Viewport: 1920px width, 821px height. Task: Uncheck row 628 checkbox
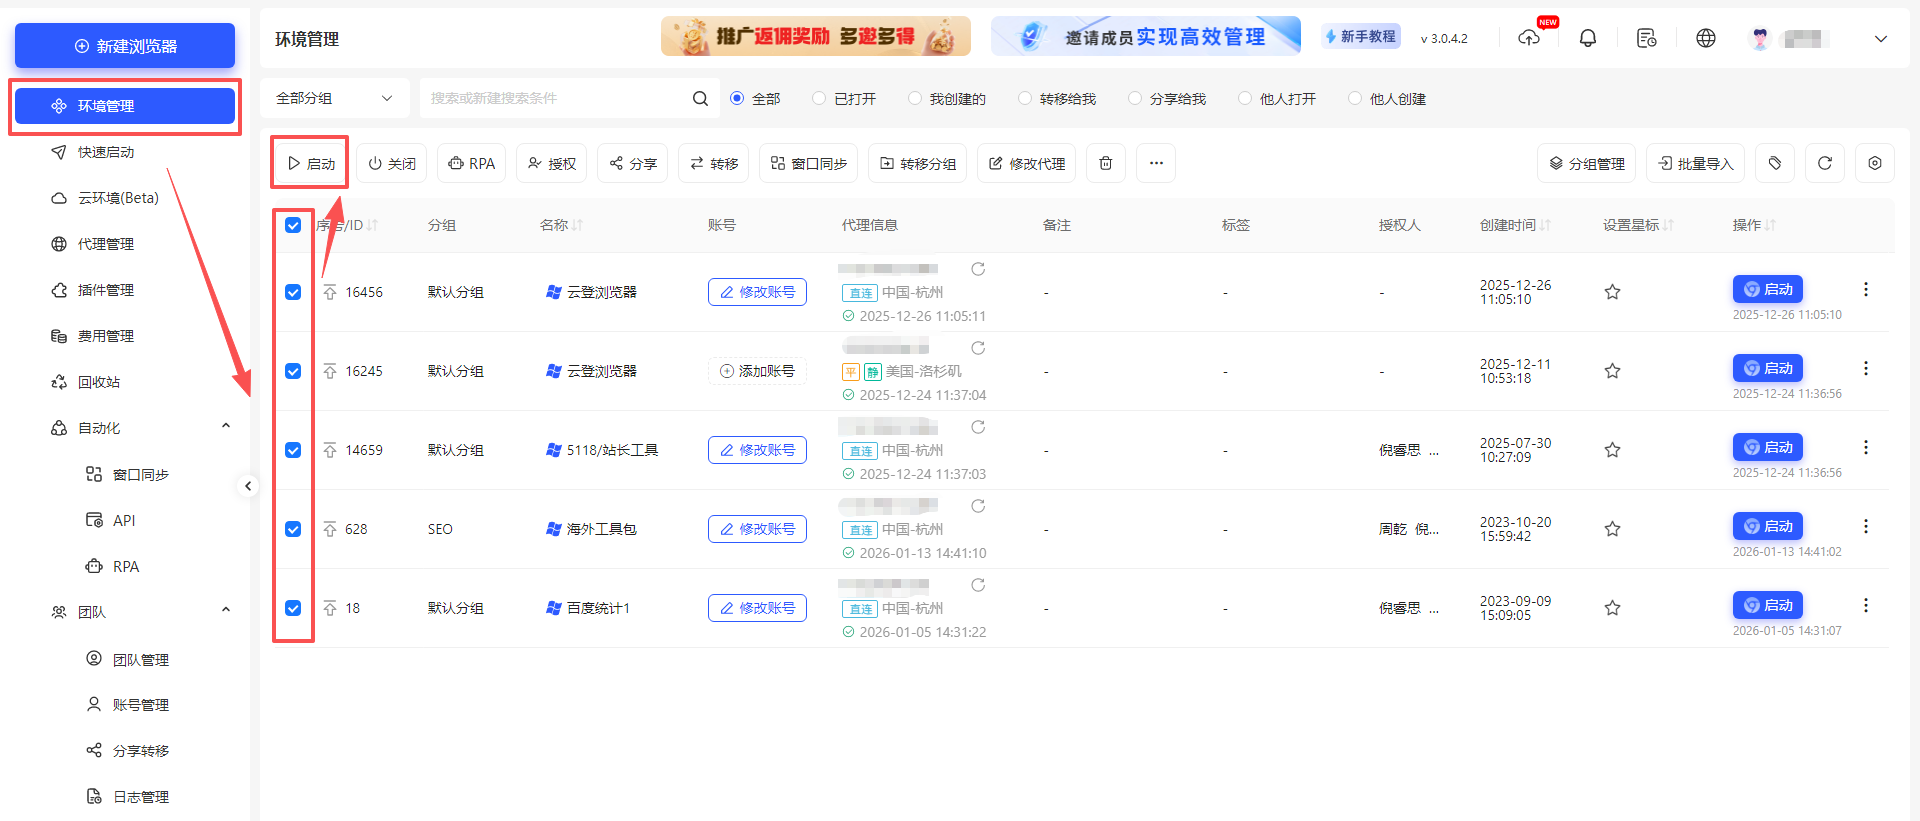(x=293, y=529)
